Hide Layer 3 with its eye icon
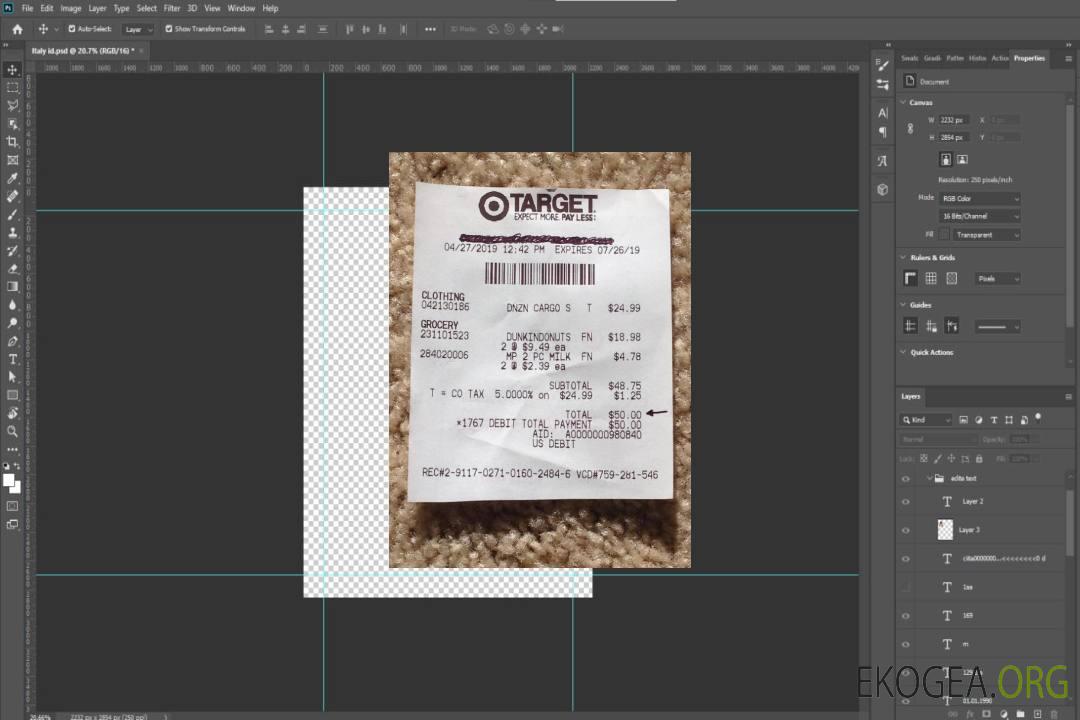This screenshot has height=720, width=1080. coord(906,531)
